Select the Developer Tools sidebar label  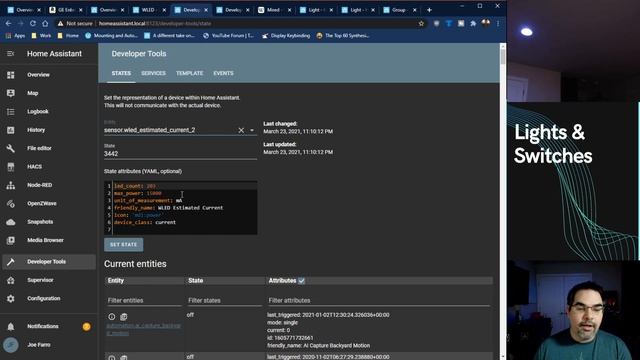click(47, 262)
